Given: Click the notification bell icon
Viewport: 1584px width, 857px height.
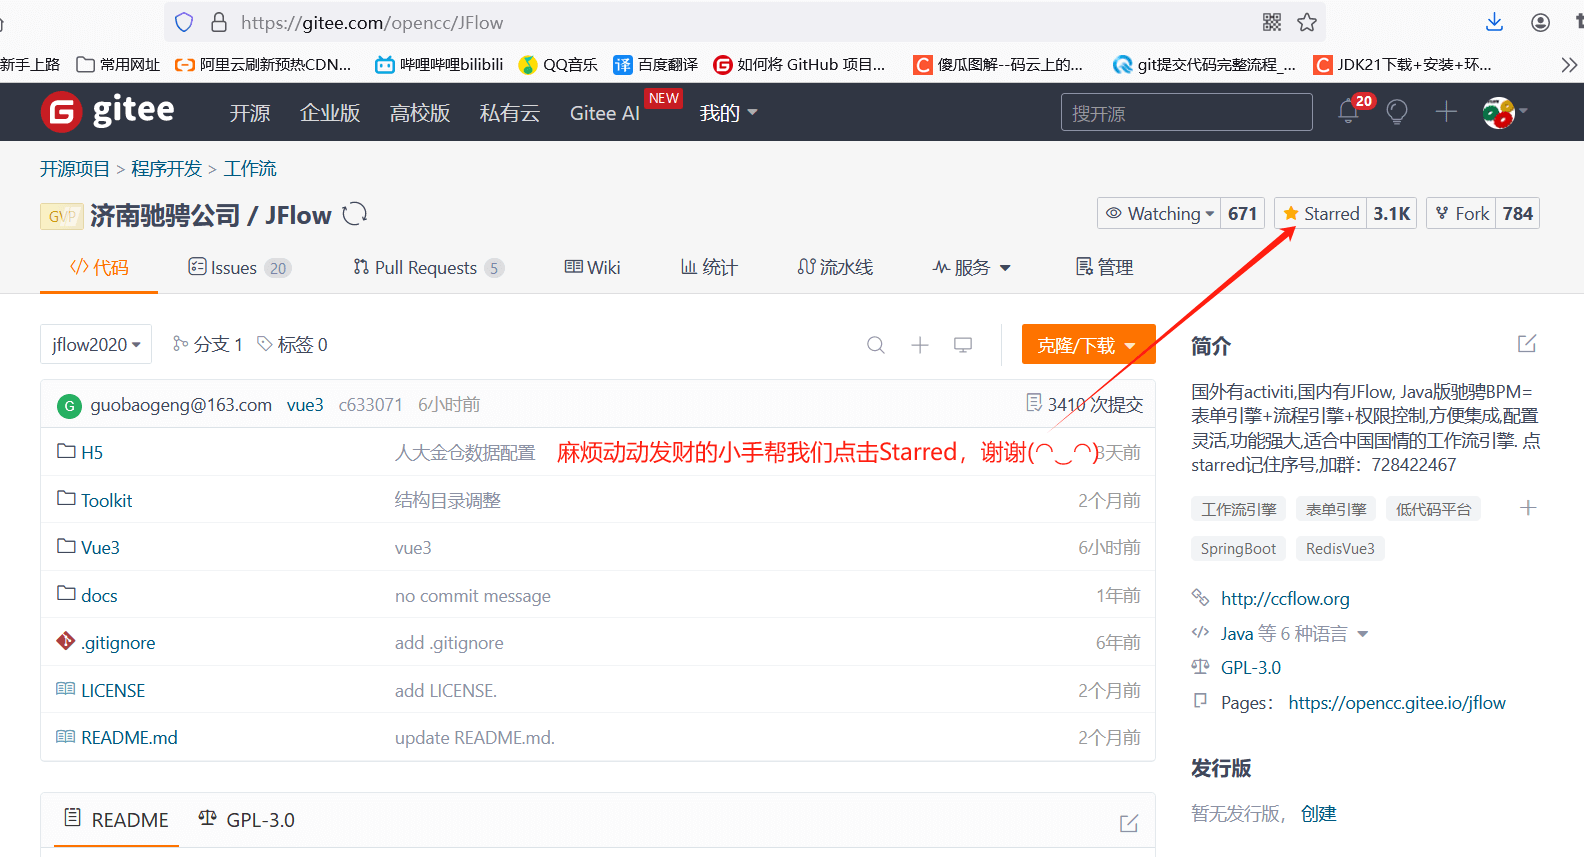Looking at the screenshot, I should click(x=1348, y=112).
